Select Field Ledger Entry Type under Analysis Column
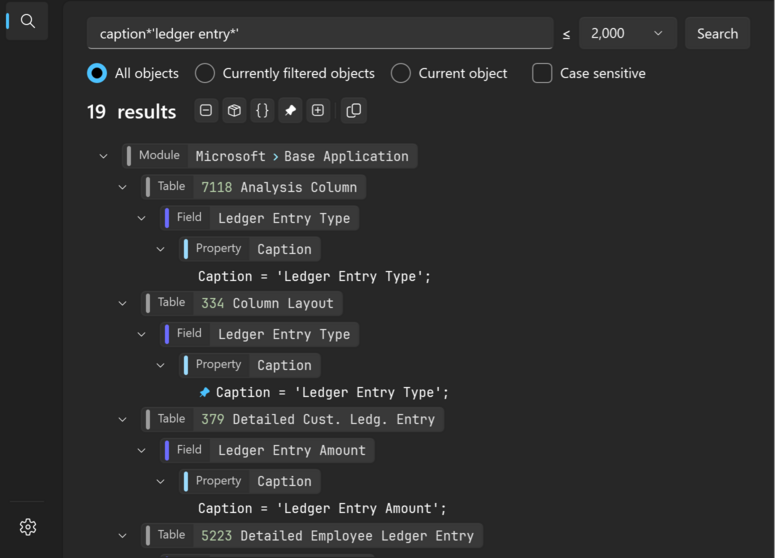Viewport: 775px width, 558px height. (259, 218)
